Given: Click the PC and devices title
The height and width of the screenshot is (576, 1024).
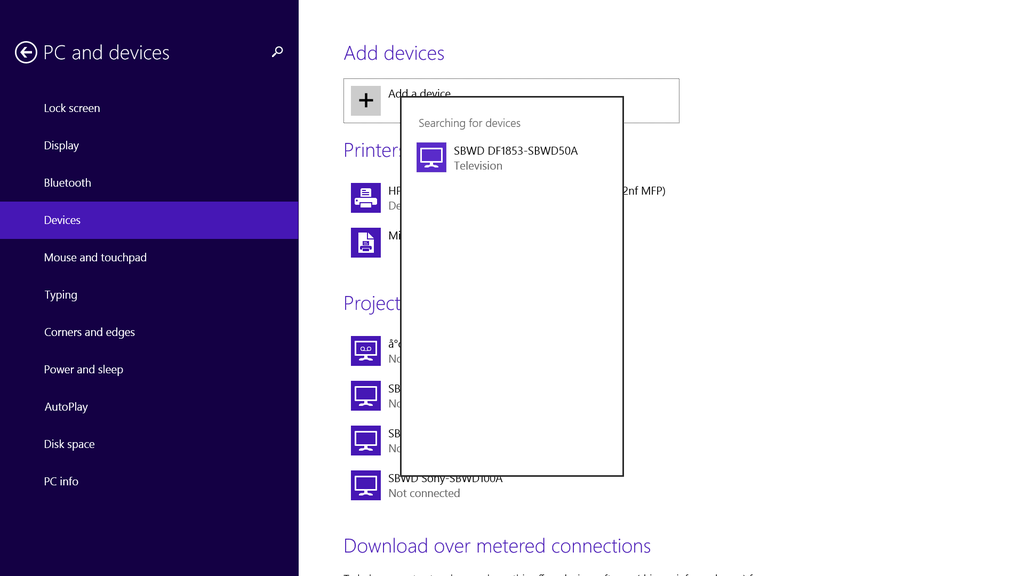Looking at the screenshot, I should coord(106,52).
